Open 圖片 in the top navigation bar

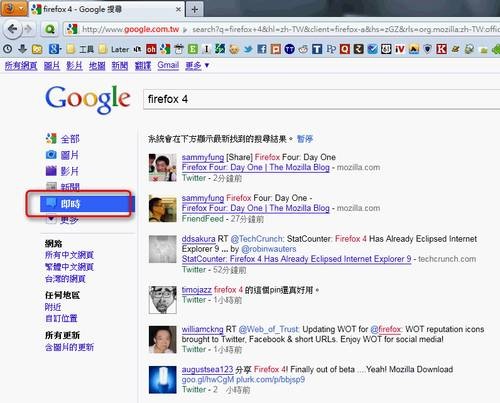click(x=52, y=66)
